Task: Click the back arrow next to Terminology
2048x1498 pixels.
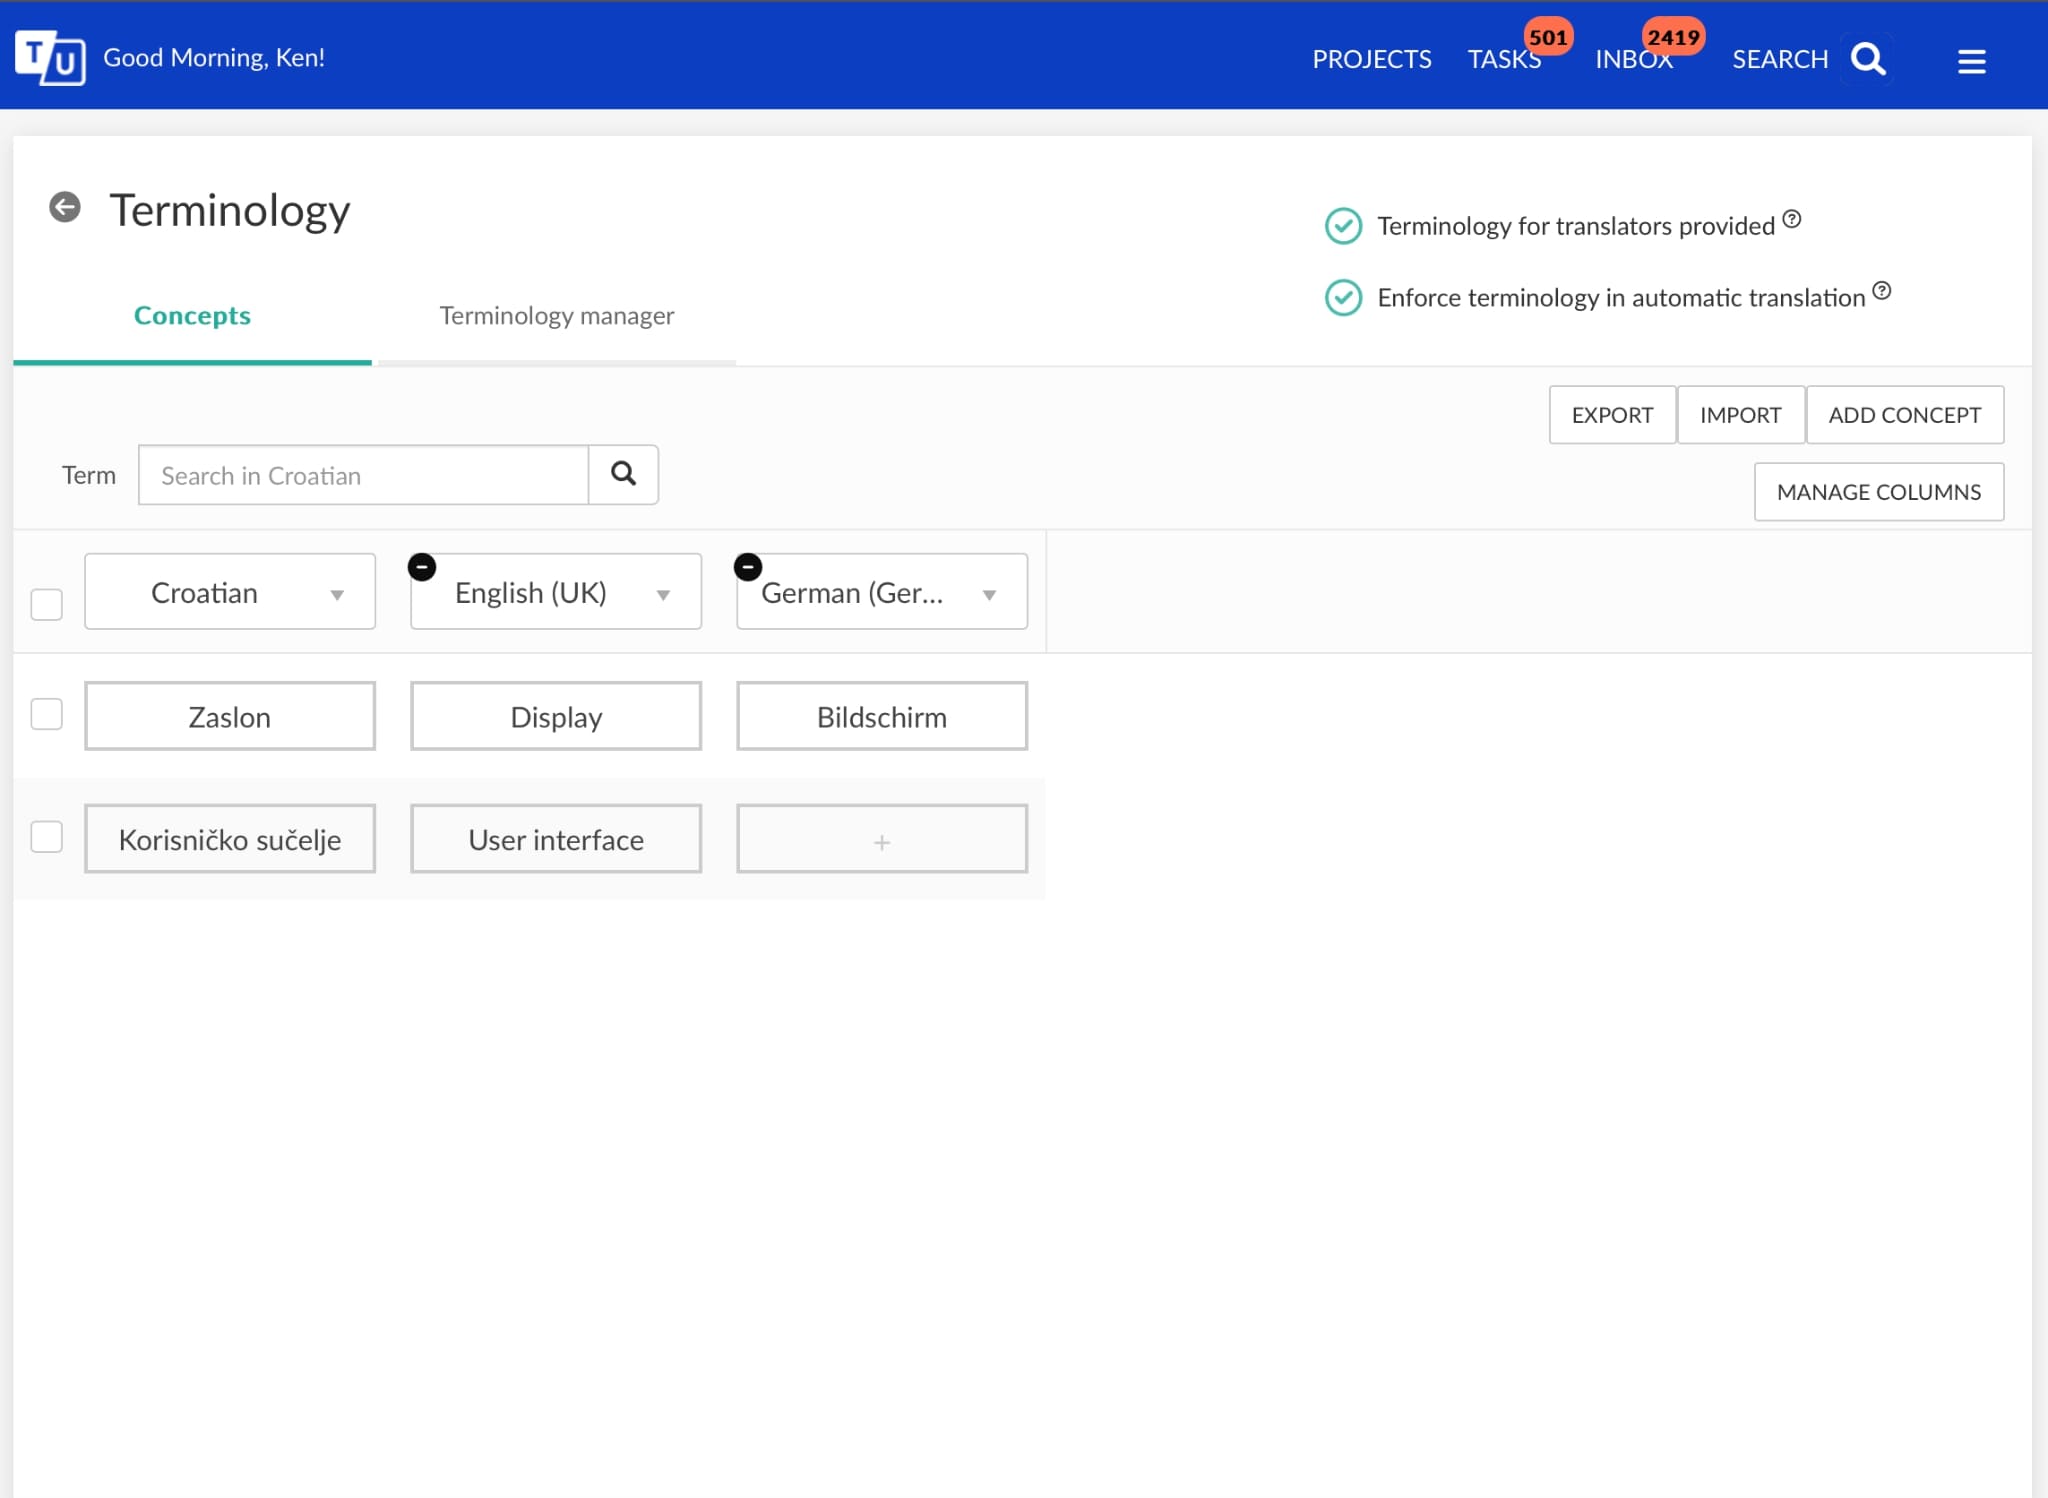Action: coord(65,207)
